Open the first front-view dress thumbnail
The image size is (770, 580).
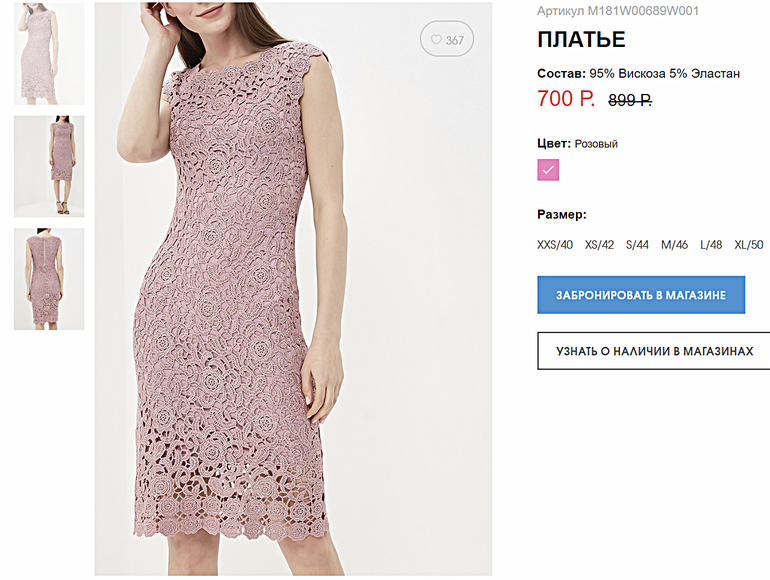pos(49,53)
